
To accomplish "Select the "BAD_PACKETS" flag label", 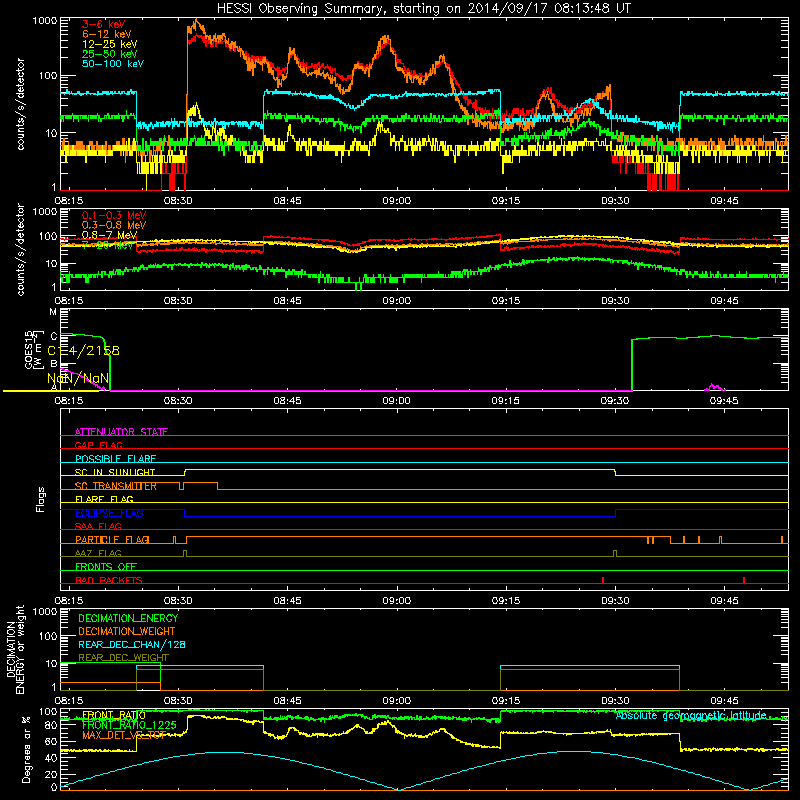I will click(x=109, y=580).
